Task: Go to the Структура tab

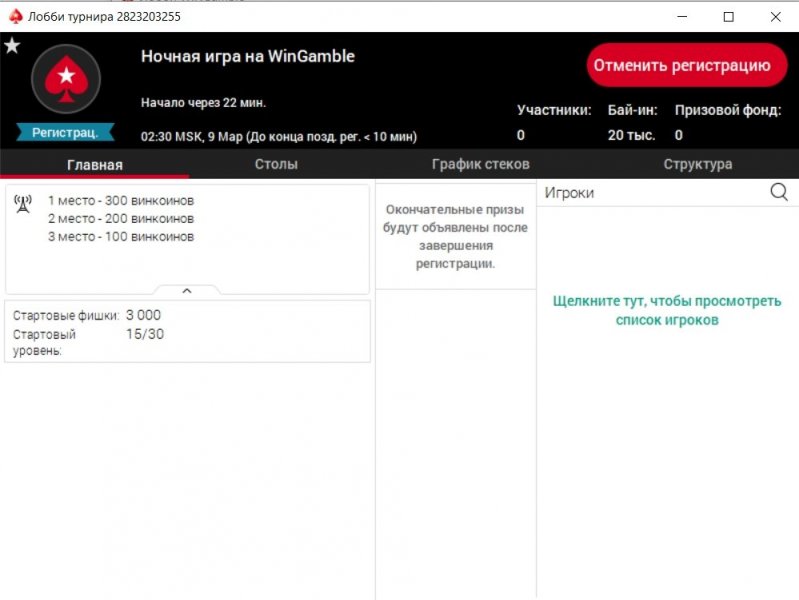Action: (697, 164)
